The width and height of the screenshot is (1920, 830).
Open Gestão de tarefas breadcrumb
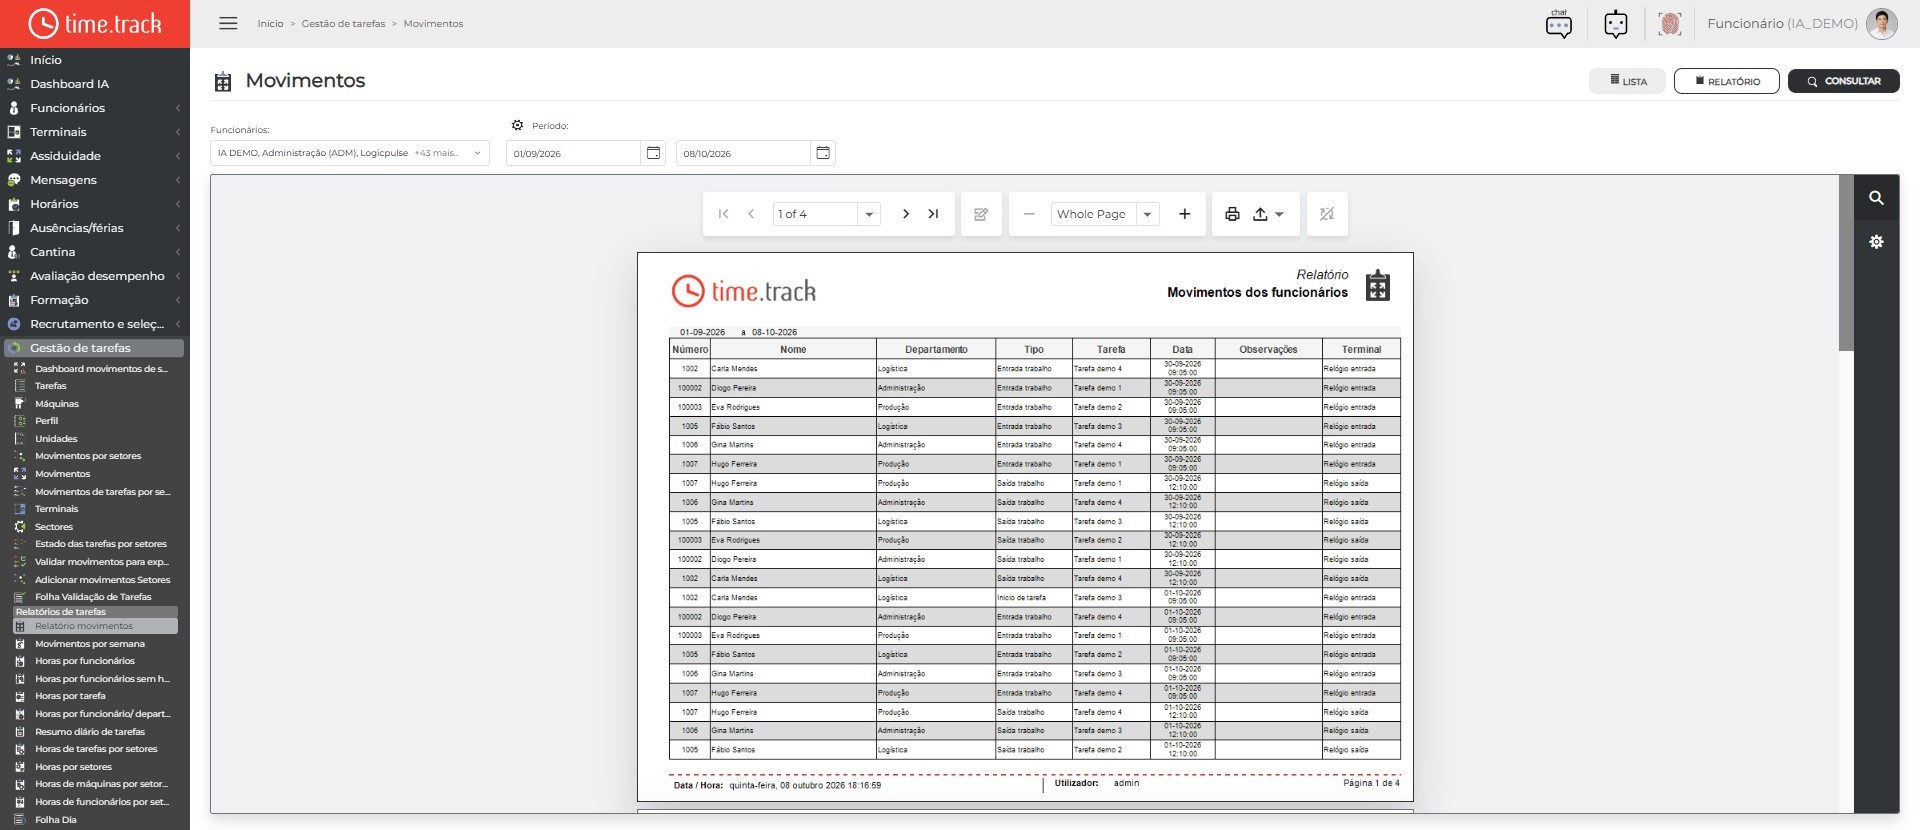[343, 24]
